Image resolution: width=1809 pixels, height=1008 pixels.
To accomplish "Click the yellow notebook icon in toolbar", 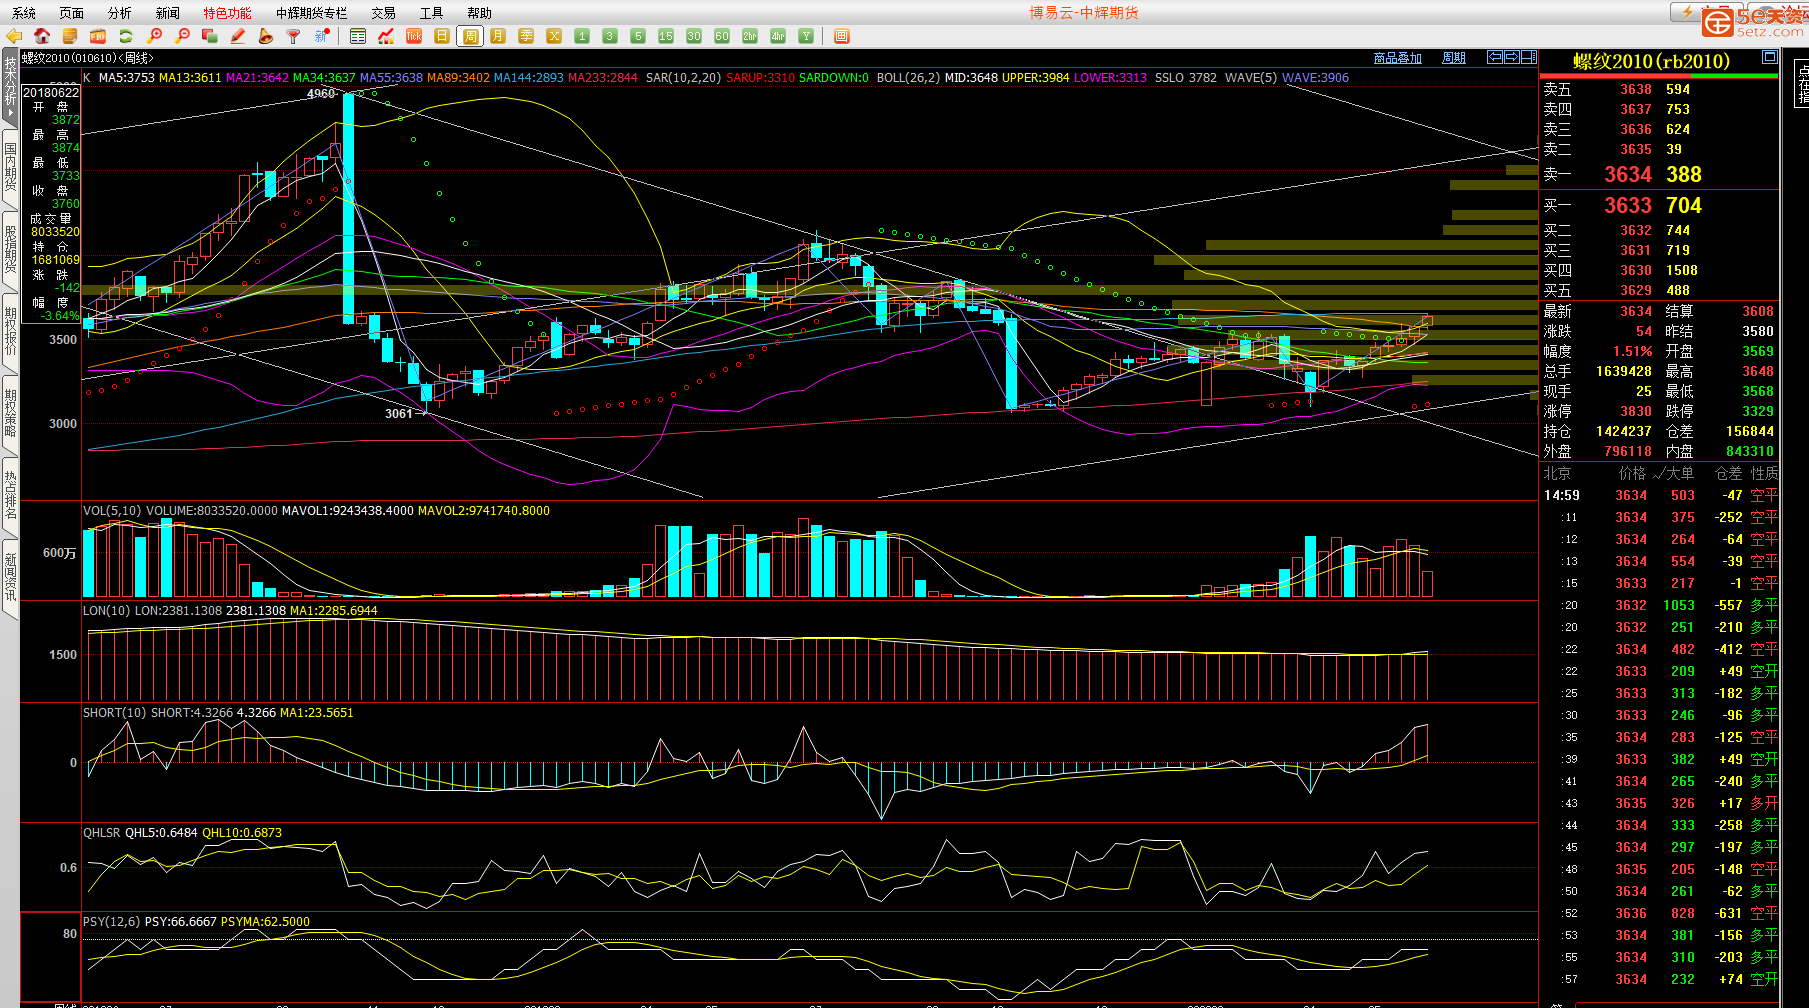I will point(70,36).
